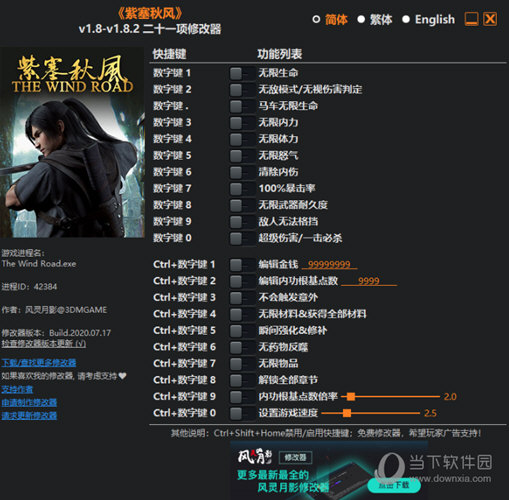Click author text 风灵月影@3DMGAME
The width and height of the screenshot is (509, 500).
pyautogui.click(x=66, y=310)
